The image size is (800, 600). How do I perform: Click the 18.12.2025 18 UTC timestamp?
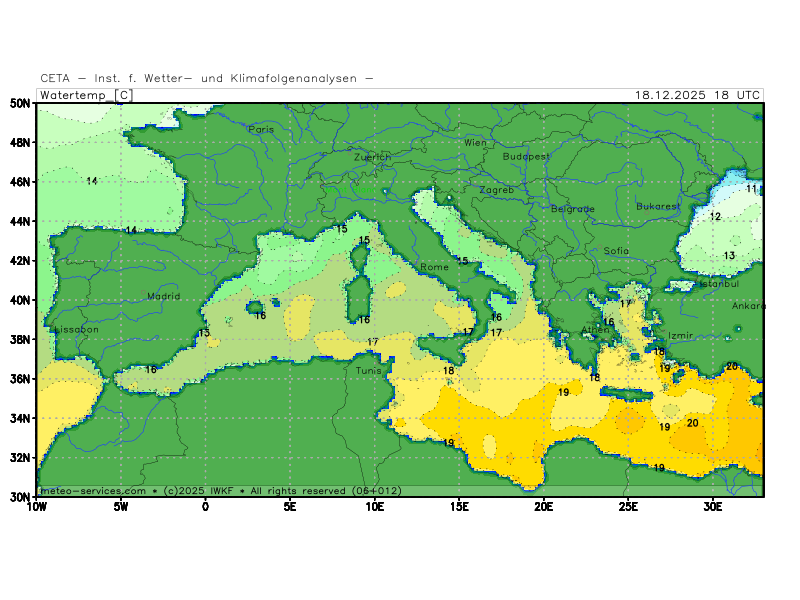coord(697,95)
